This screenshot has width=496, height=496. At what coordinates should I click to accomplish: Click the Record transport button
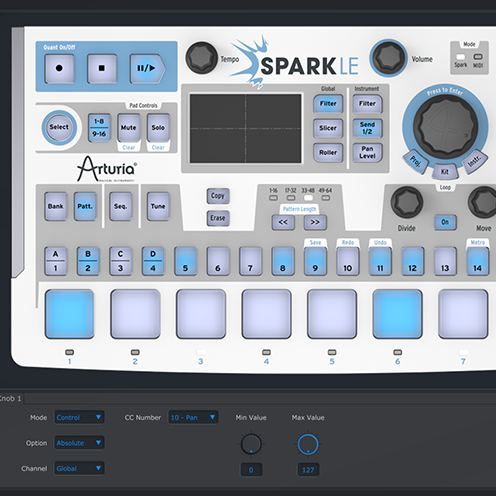[x=59, y=69]
